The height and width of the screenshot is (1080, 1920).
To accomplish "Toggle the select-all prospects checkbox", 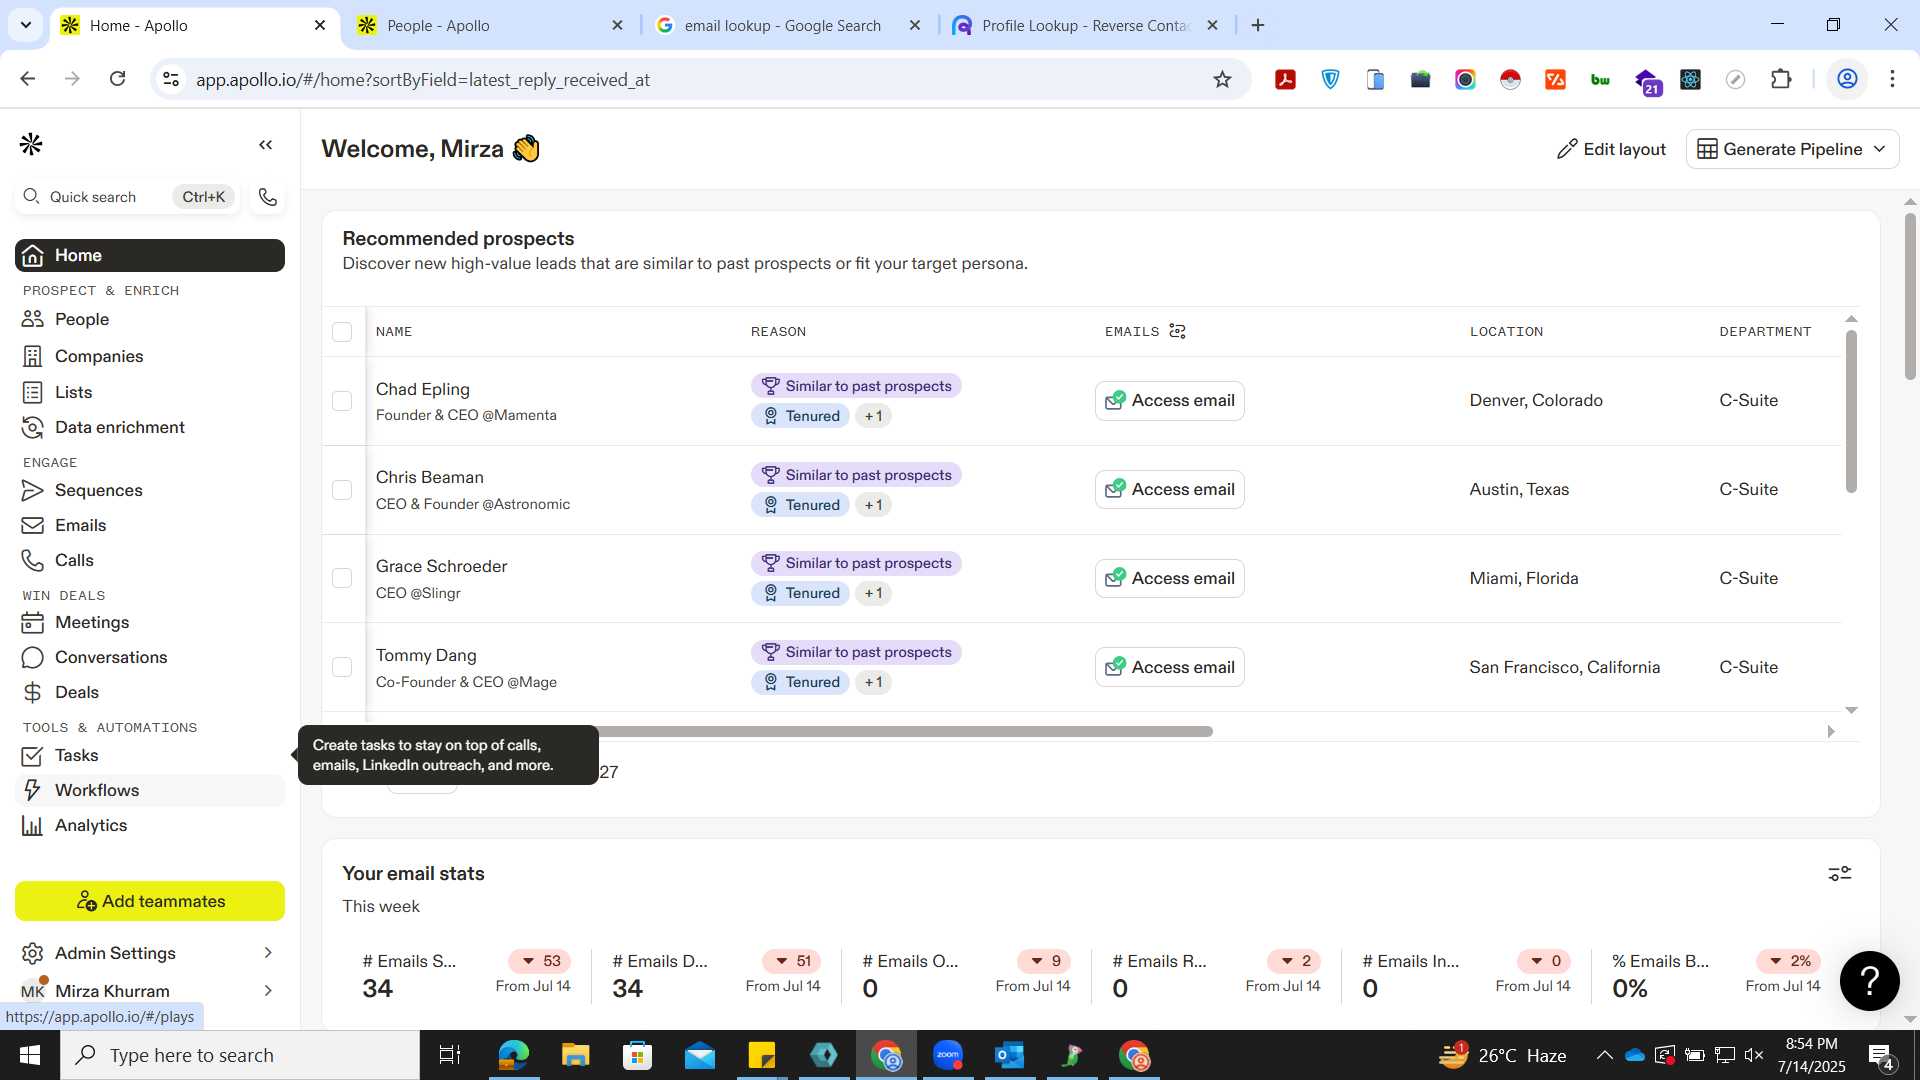I will click(x=342, y=332).
